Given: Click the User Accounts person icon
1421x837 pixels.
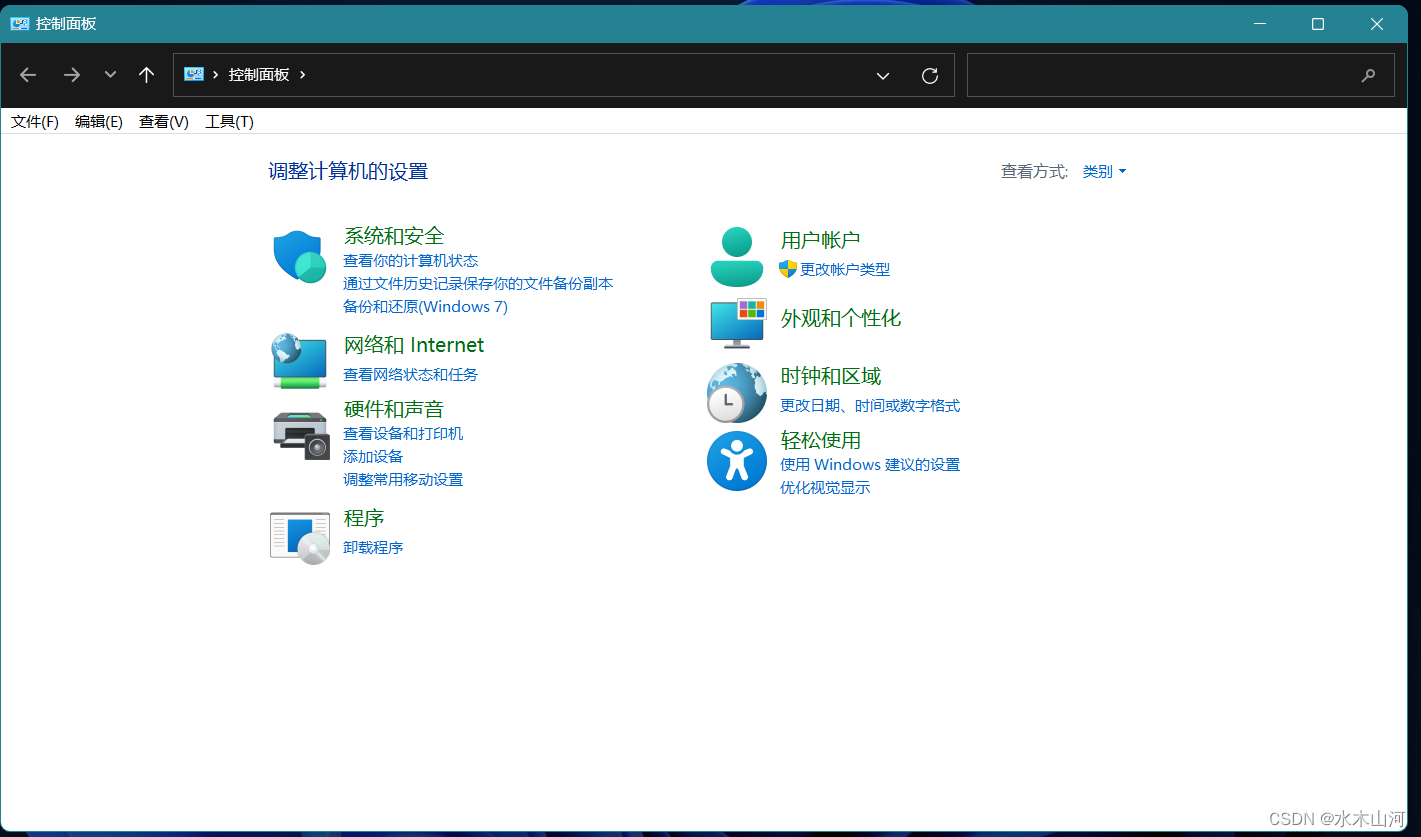Looking at the screenshot, I should 737,257.
